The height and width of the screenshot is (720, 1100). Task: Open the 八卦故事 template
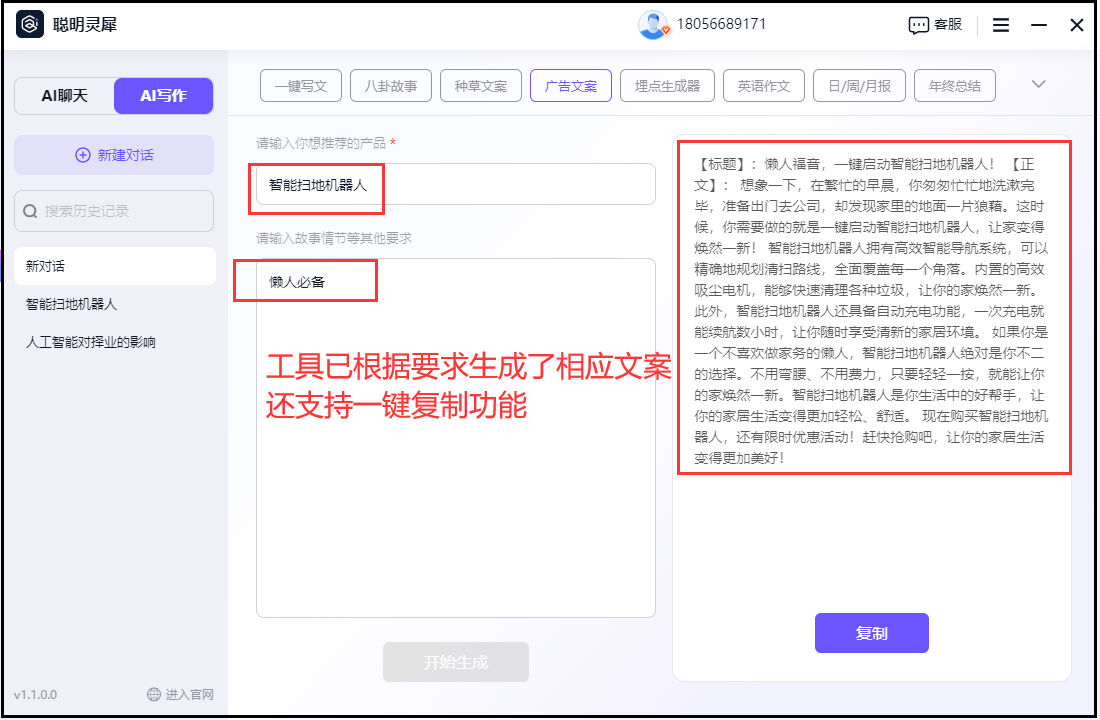(x=390, y=85)
